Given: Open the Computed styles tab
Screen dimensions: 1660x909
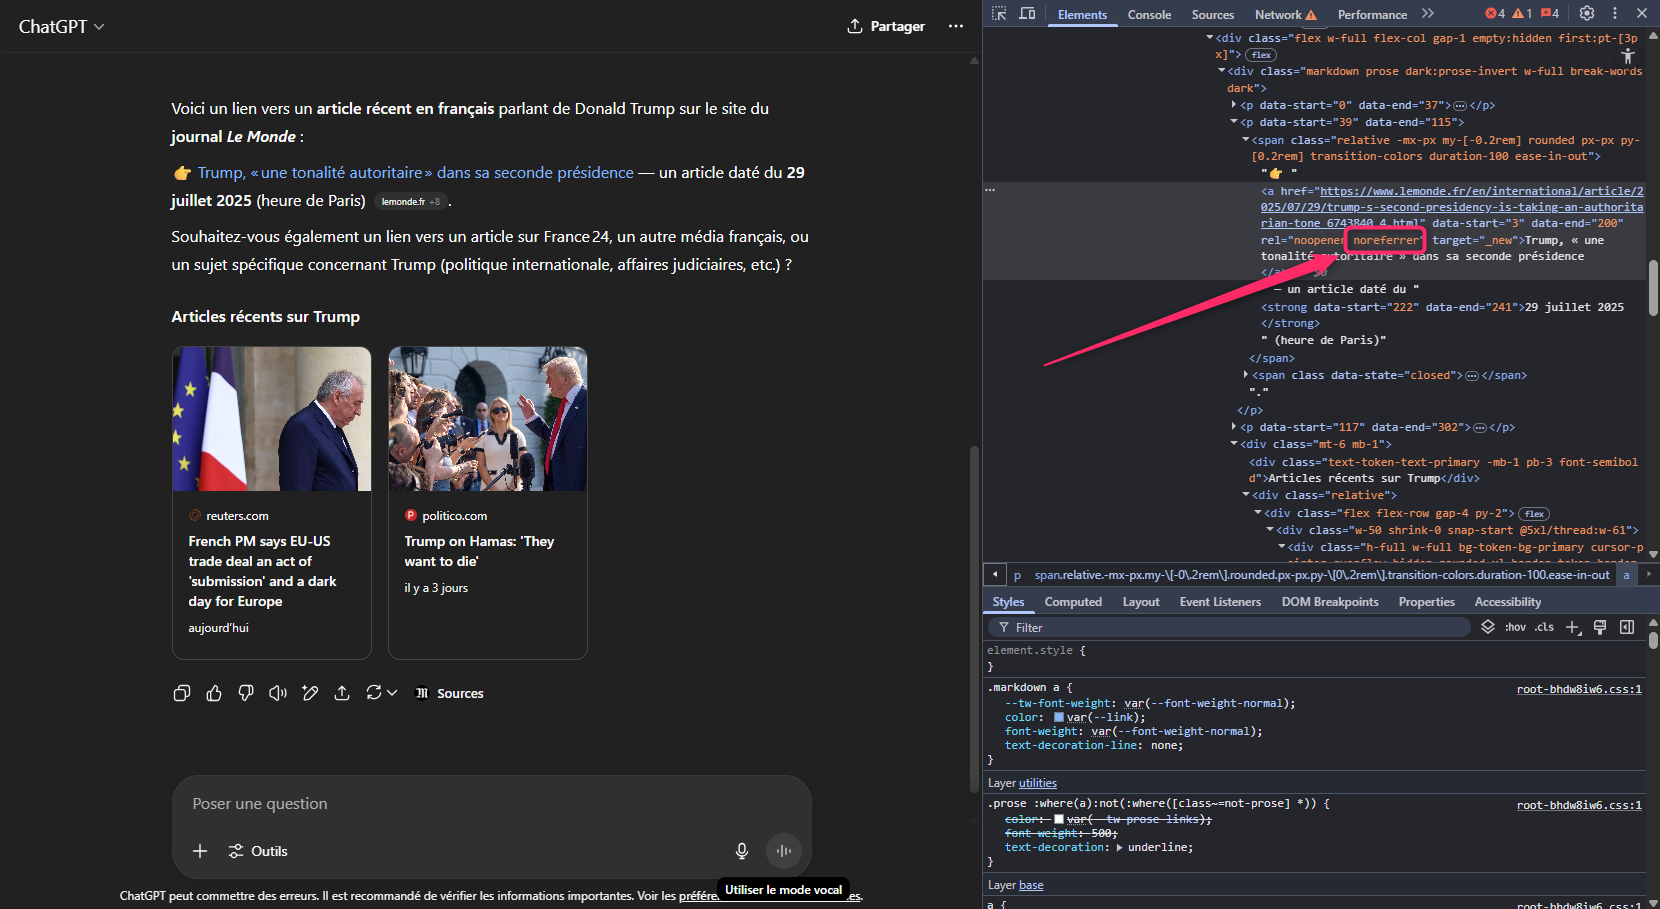Looking at the screenshot, I should 1073,602.
